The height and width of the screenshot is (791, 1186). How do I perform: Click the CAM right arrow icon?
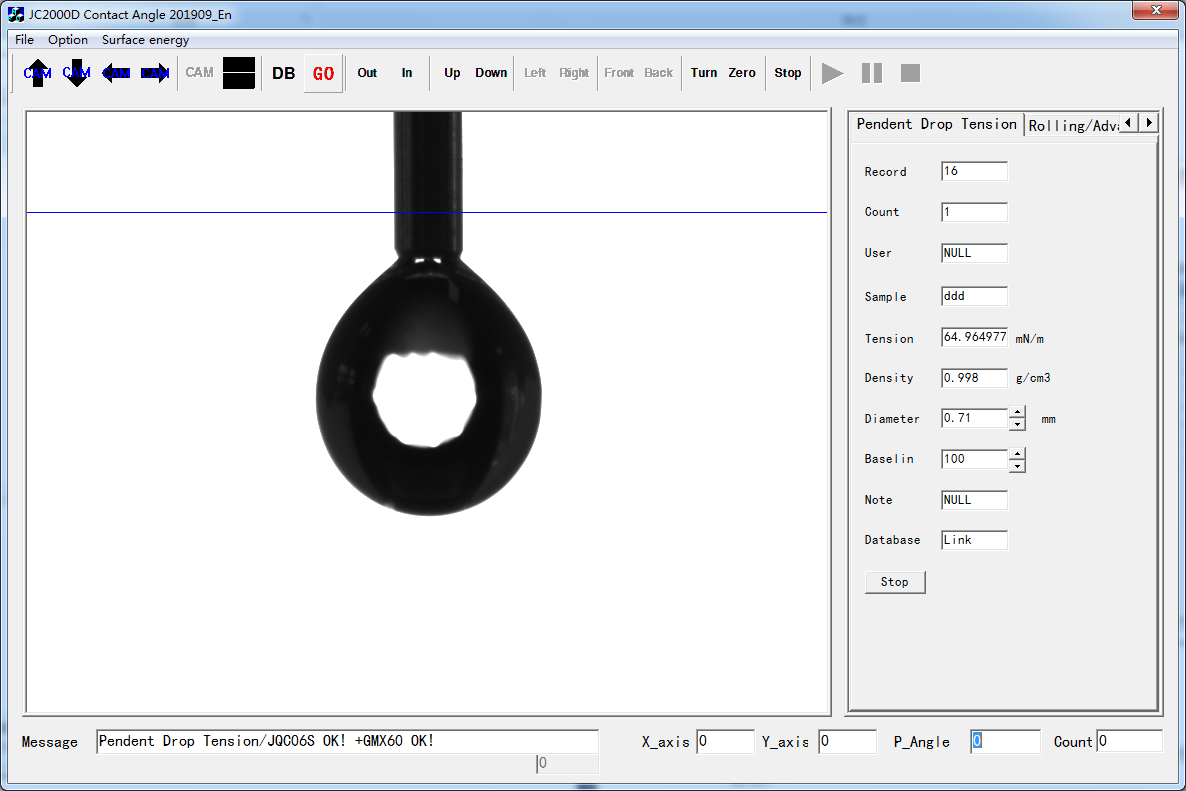(155, 73)
